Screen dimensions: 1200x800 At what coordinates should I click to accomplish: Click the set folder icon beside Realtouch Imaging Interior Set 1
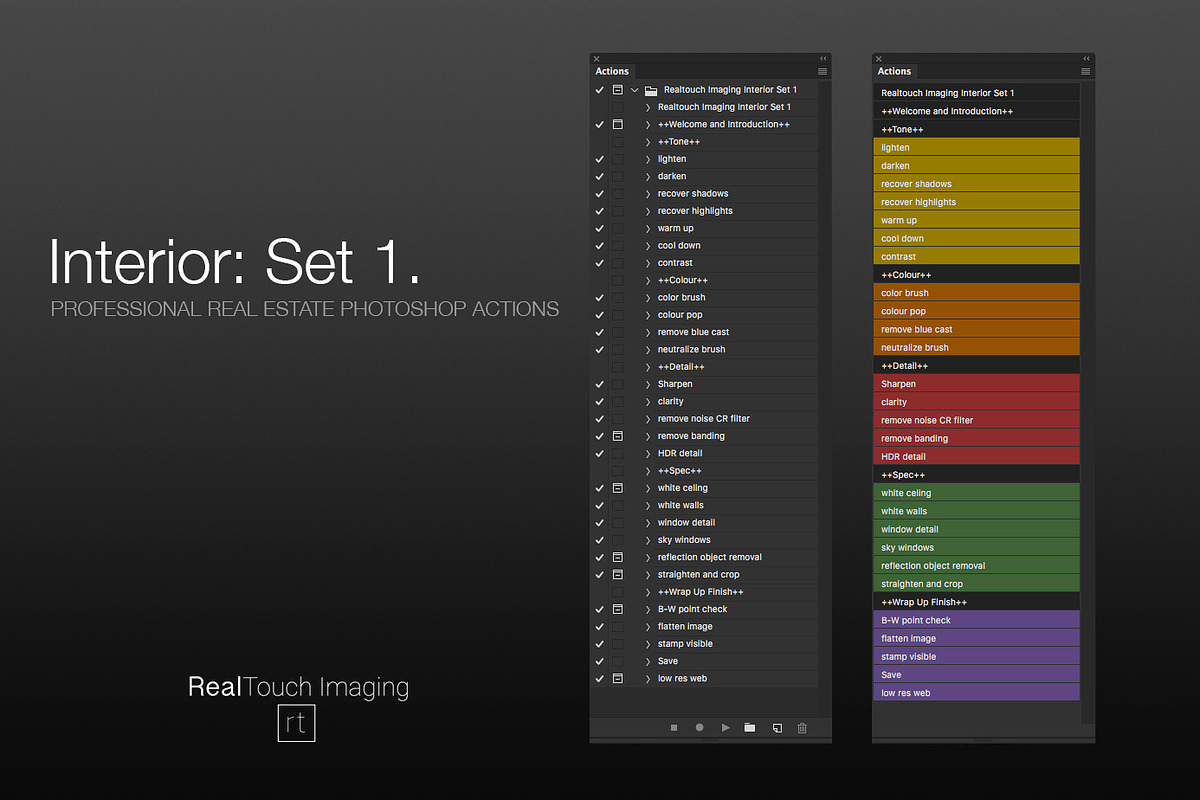click(x=650, y=90)
